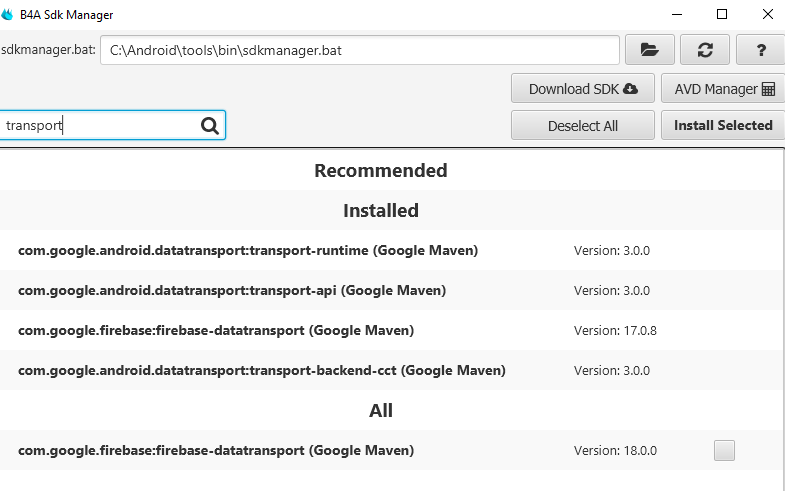Select the transport-api package row
The image size is (785, 491).
232,290
